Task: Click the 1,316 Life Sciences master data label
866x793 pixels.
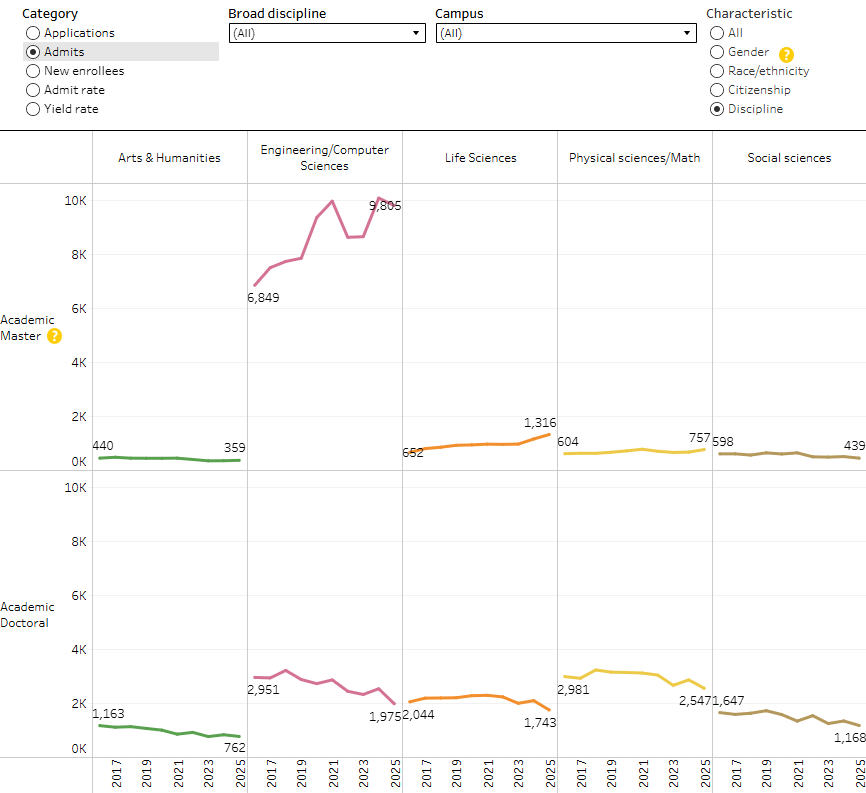Action: pos(540,422)
